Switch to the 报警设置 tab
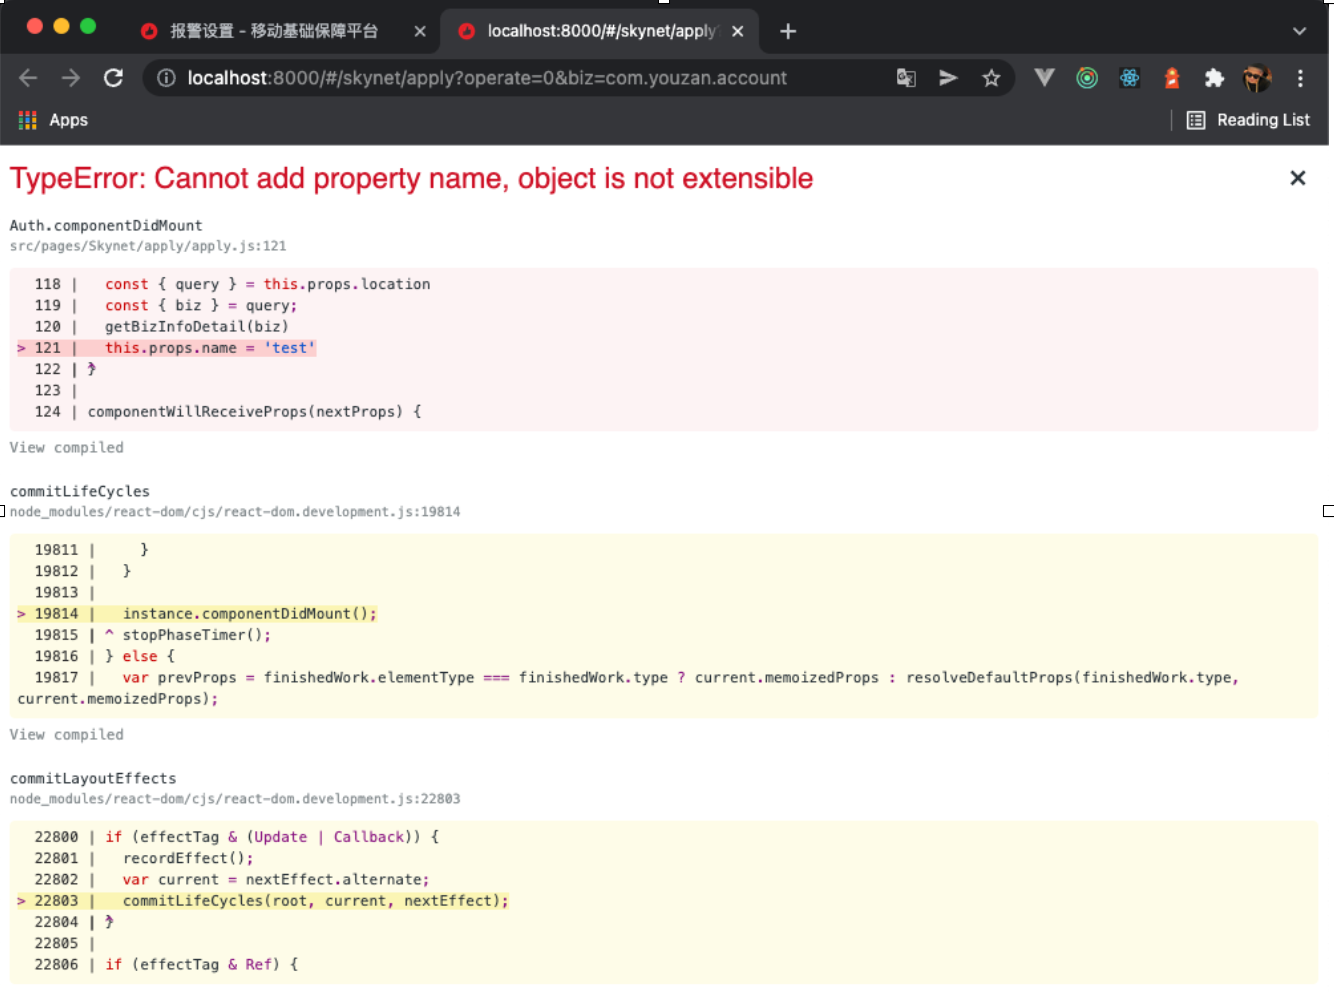 pyautogui.click(x=273, y=31)
